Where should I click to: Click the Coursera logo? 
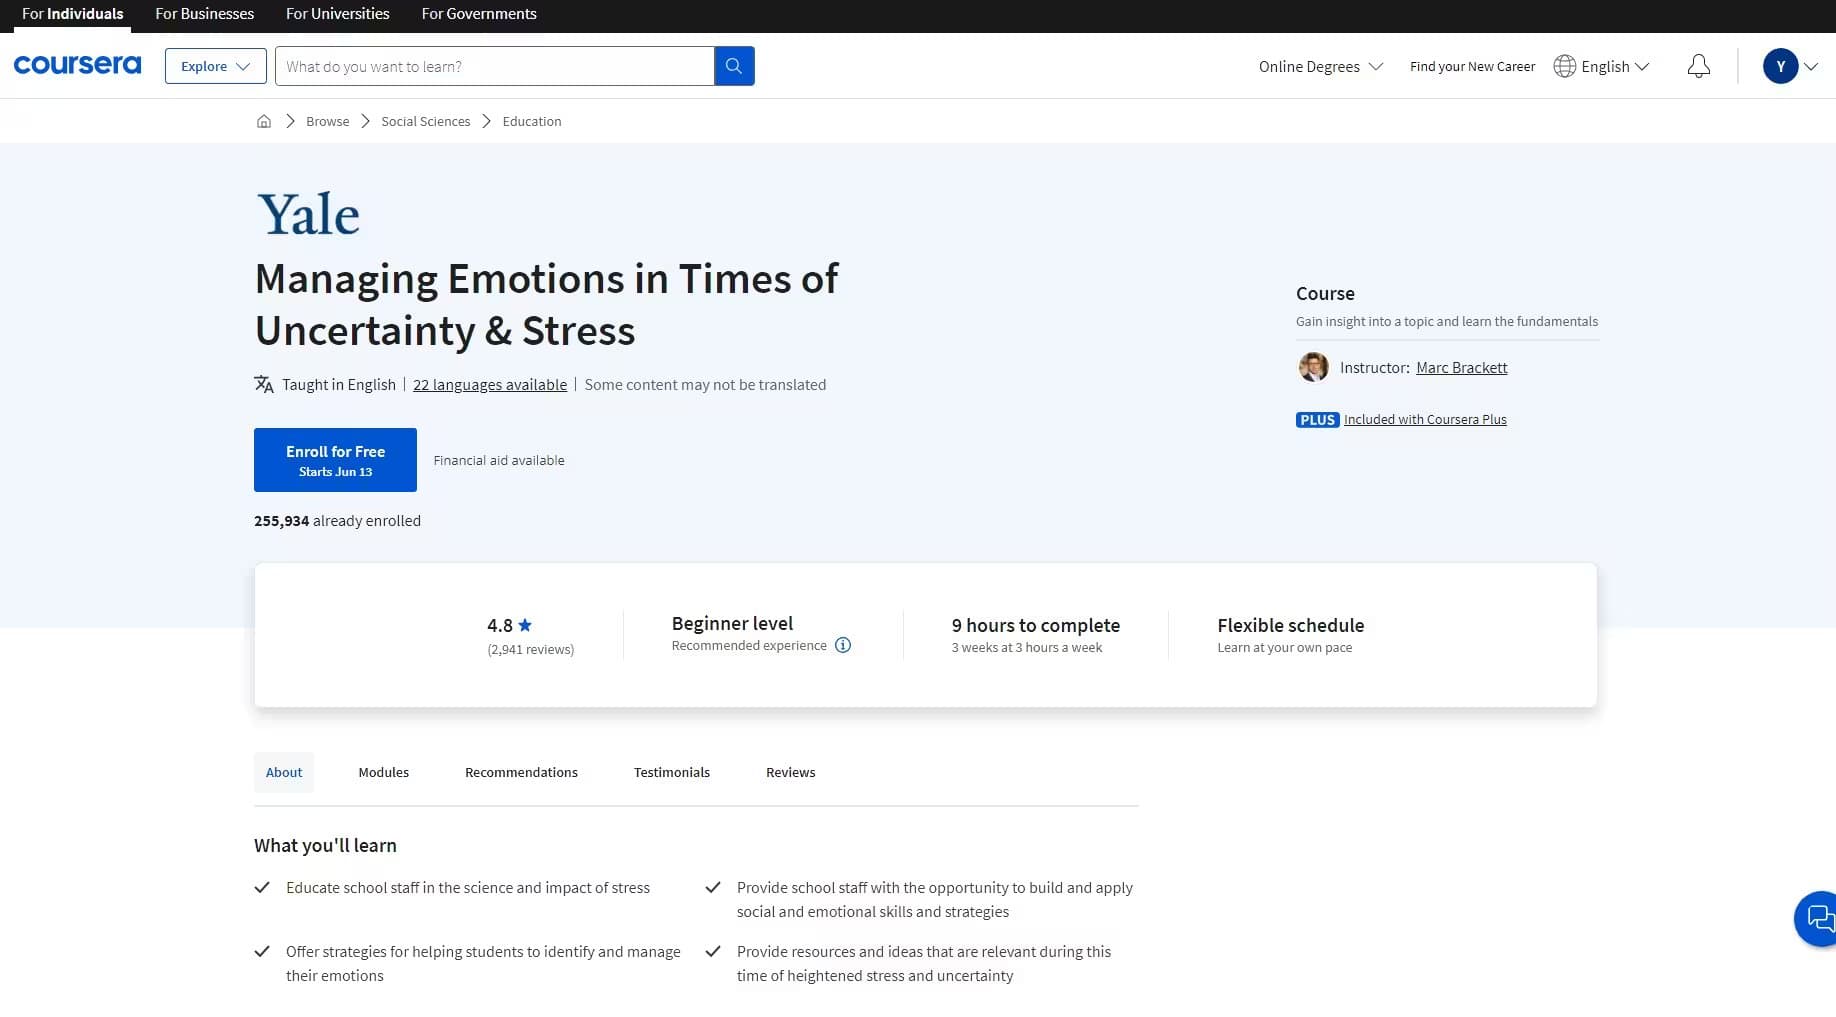(x=77, y=65)
